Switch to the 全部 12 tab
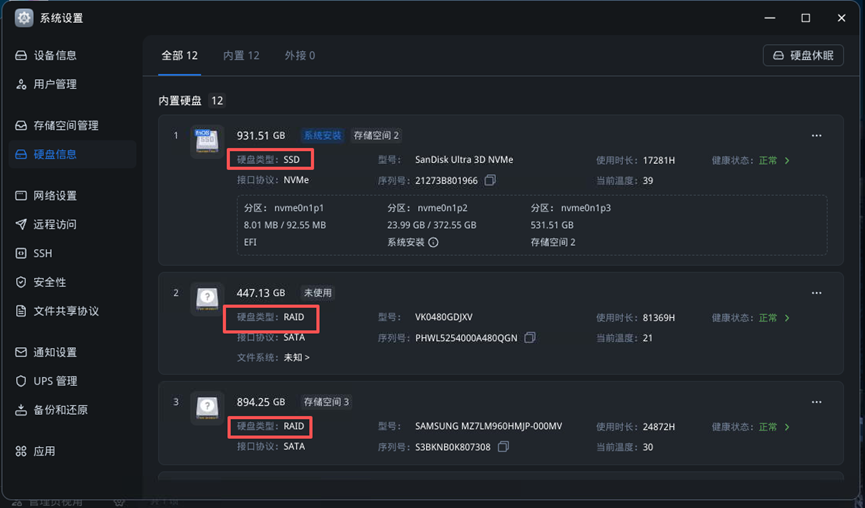Screen dimensions: 865x508 (x=179, y=56)
